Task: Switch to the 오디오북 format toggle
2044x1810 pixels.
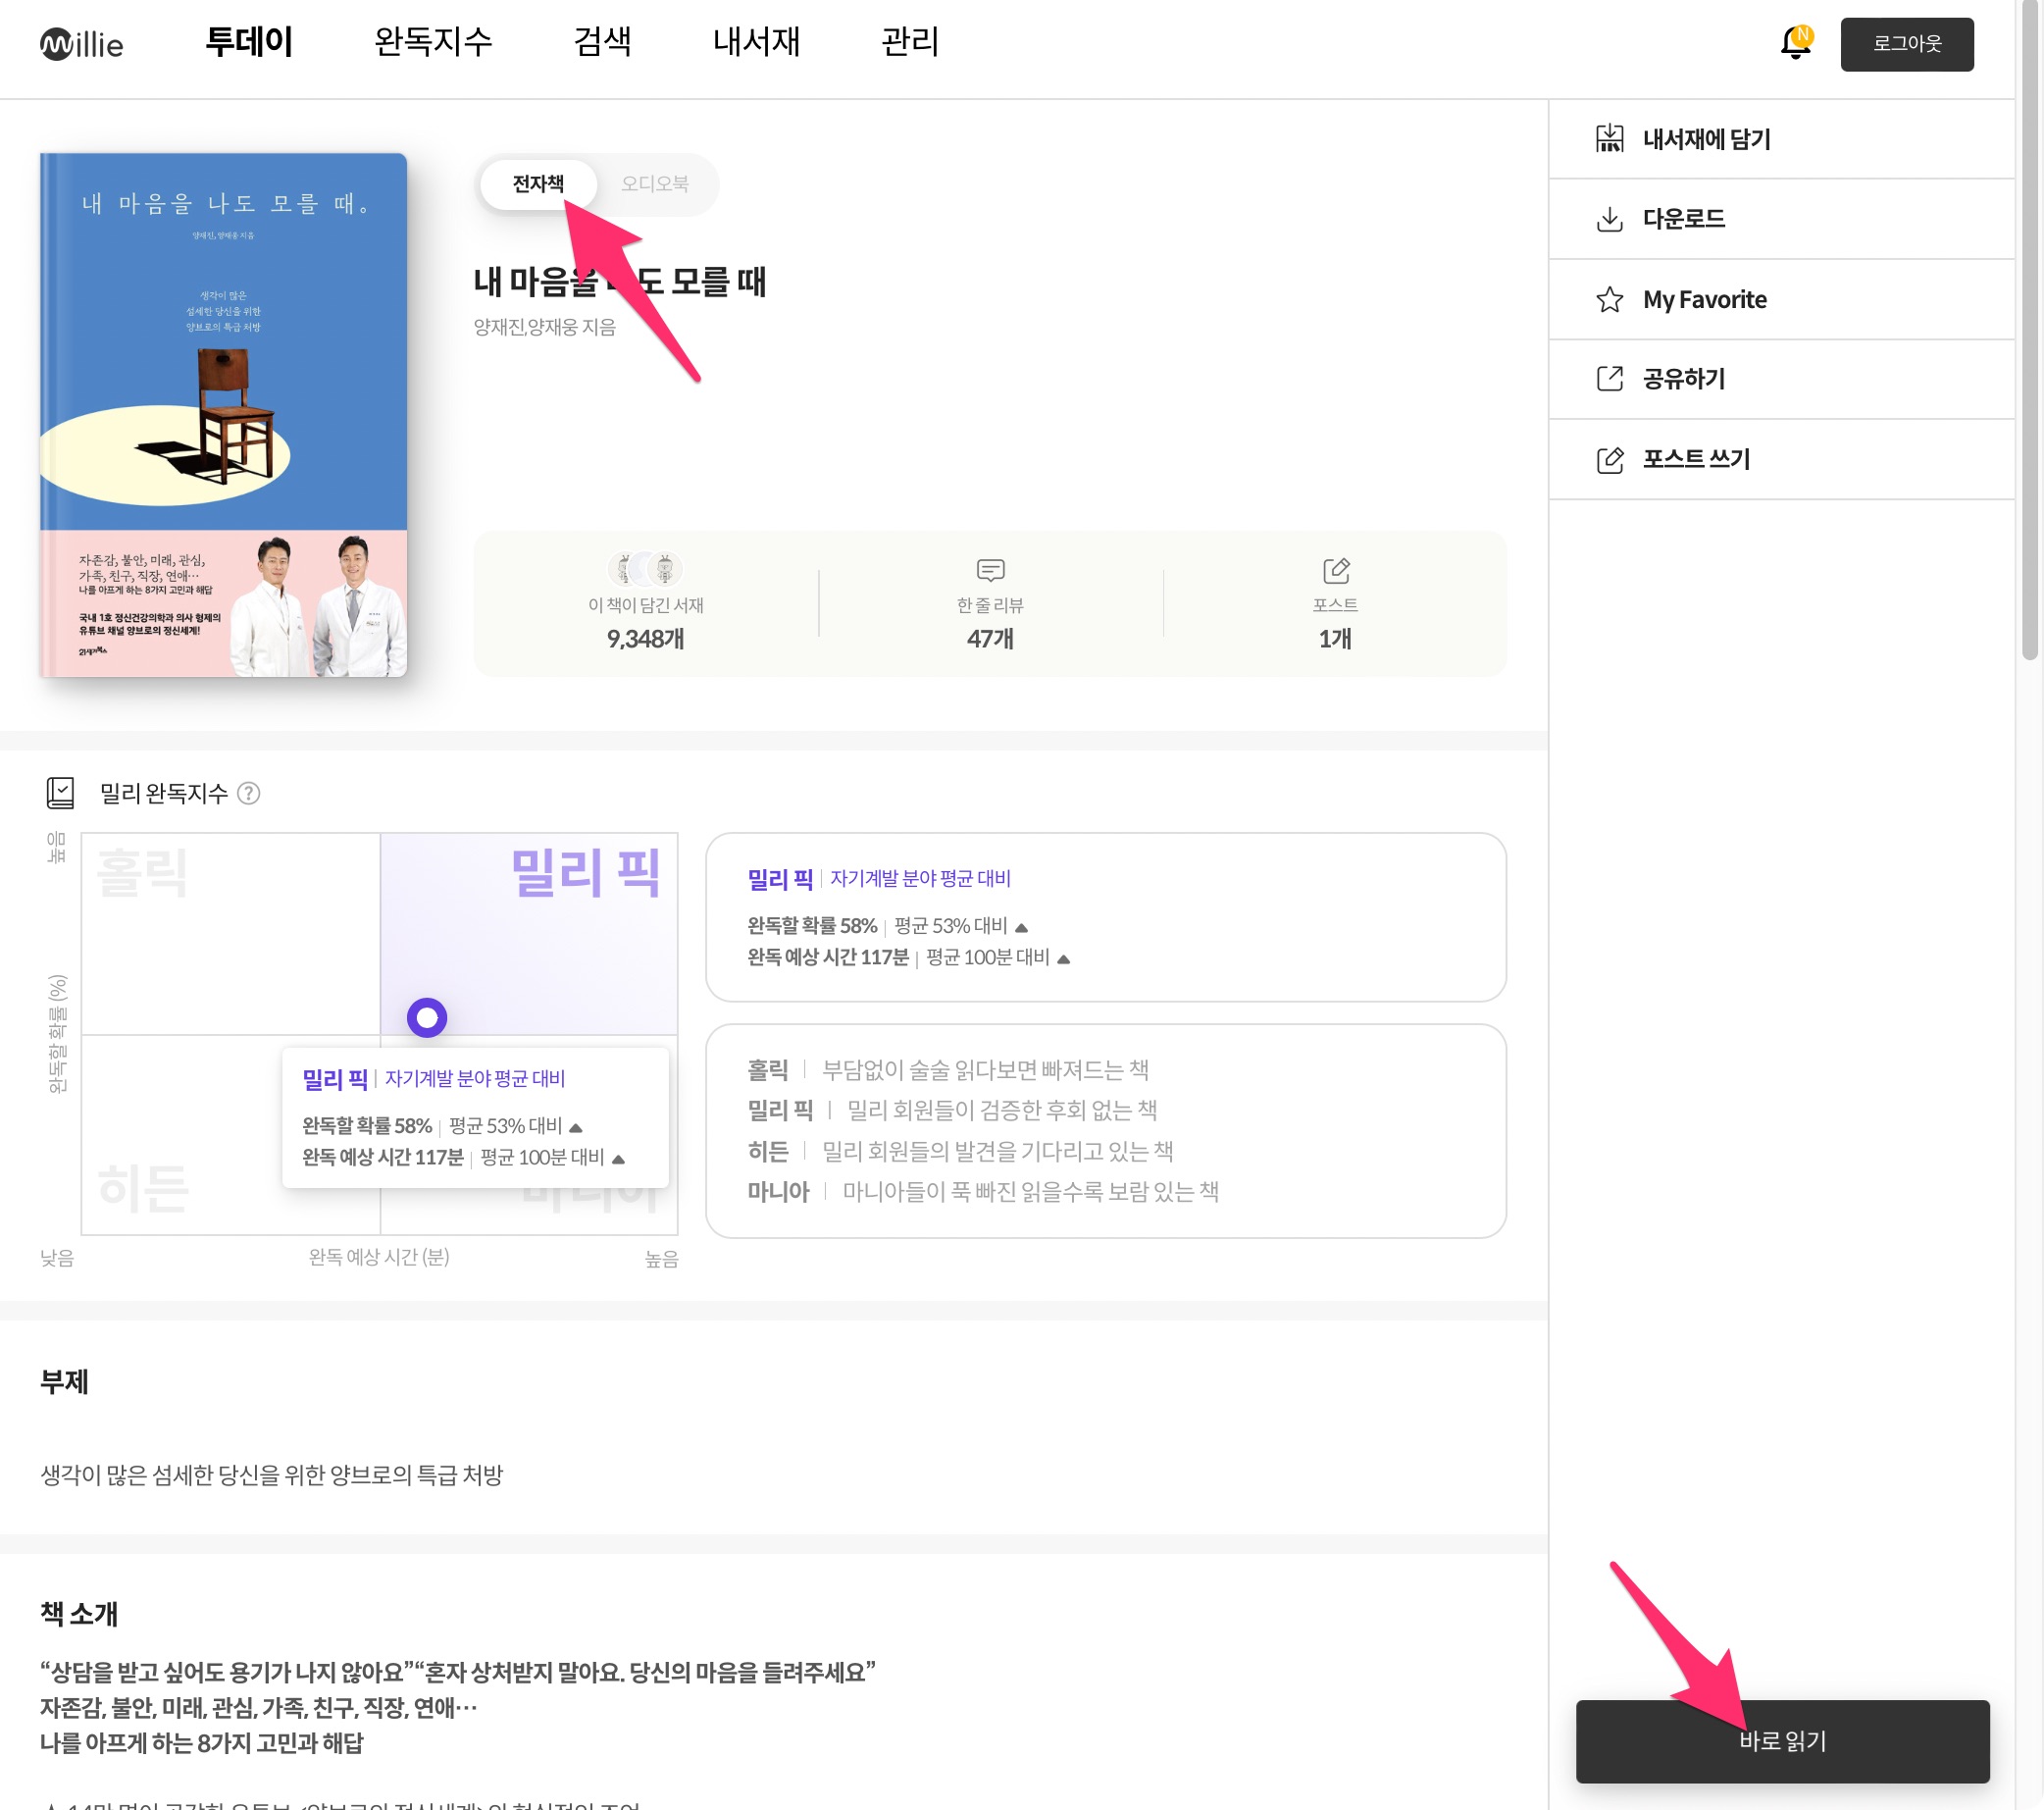Action: point(654,184)
